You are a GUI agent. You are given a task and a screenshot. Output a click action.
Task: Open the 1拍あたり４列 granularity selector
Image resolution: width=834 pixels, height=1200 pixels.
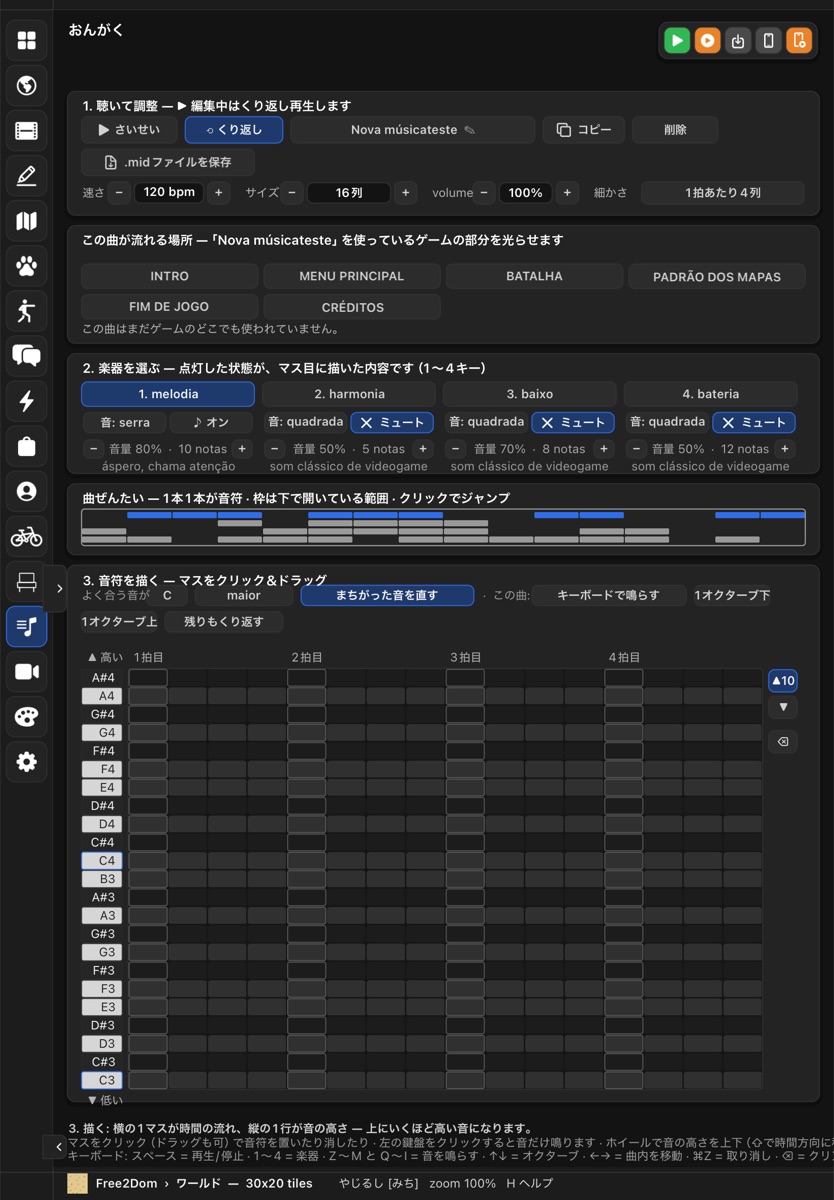723,193
